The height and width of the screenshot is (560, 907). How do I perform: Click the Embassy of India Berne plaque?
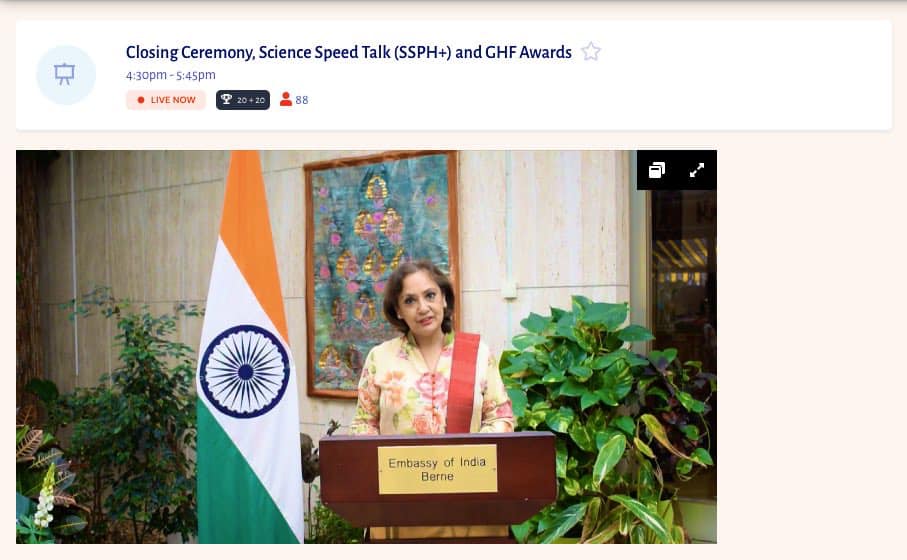click(437, 469)
